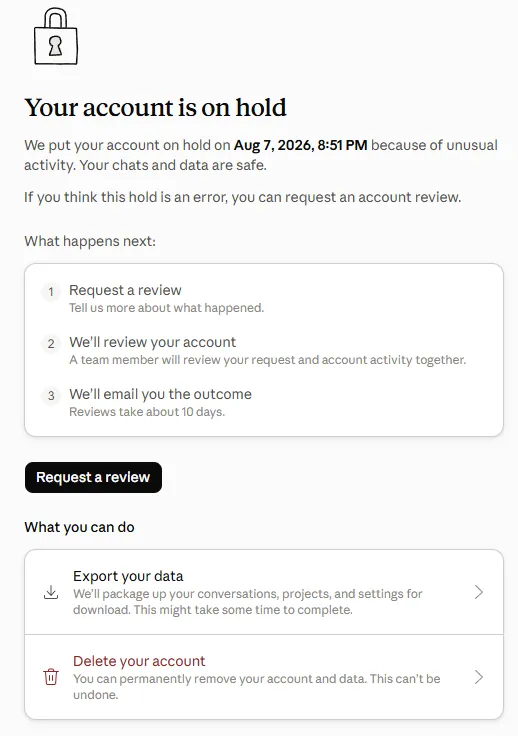Select the We'll email you the outcome step
This screenshot has height=736, width=518.
coord(160,394)
